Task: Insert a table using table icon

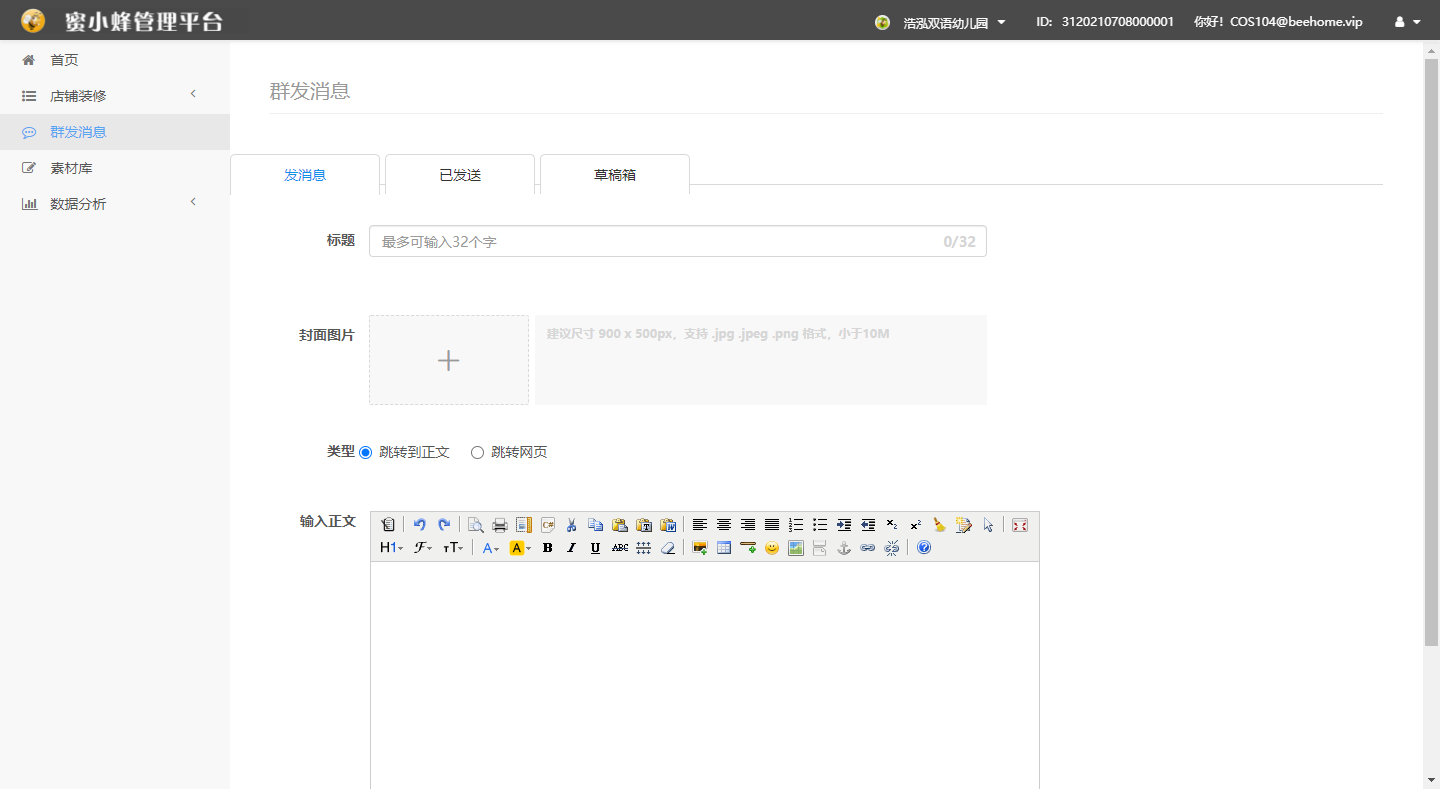Action: coord(724,548)
